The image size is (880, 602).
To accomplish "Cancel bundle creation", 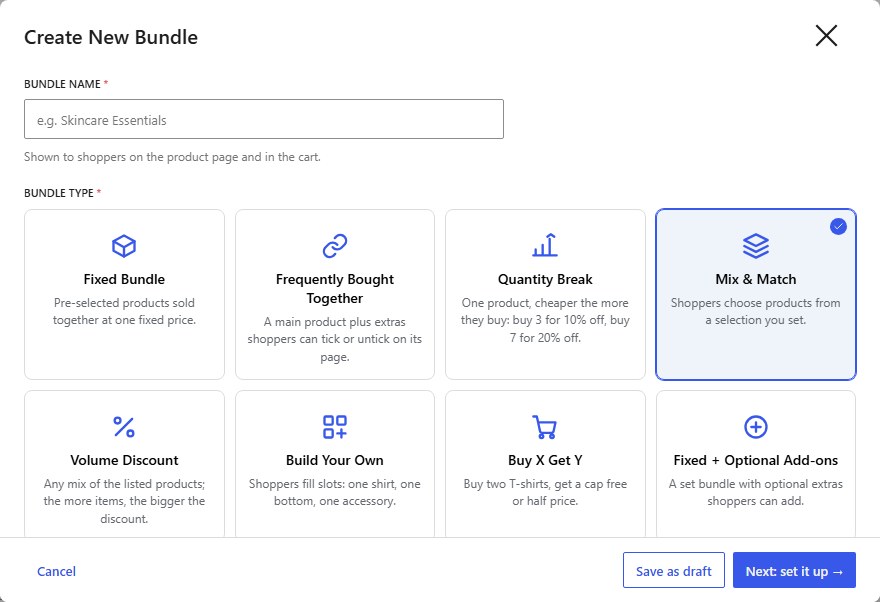I will (56, 571).
